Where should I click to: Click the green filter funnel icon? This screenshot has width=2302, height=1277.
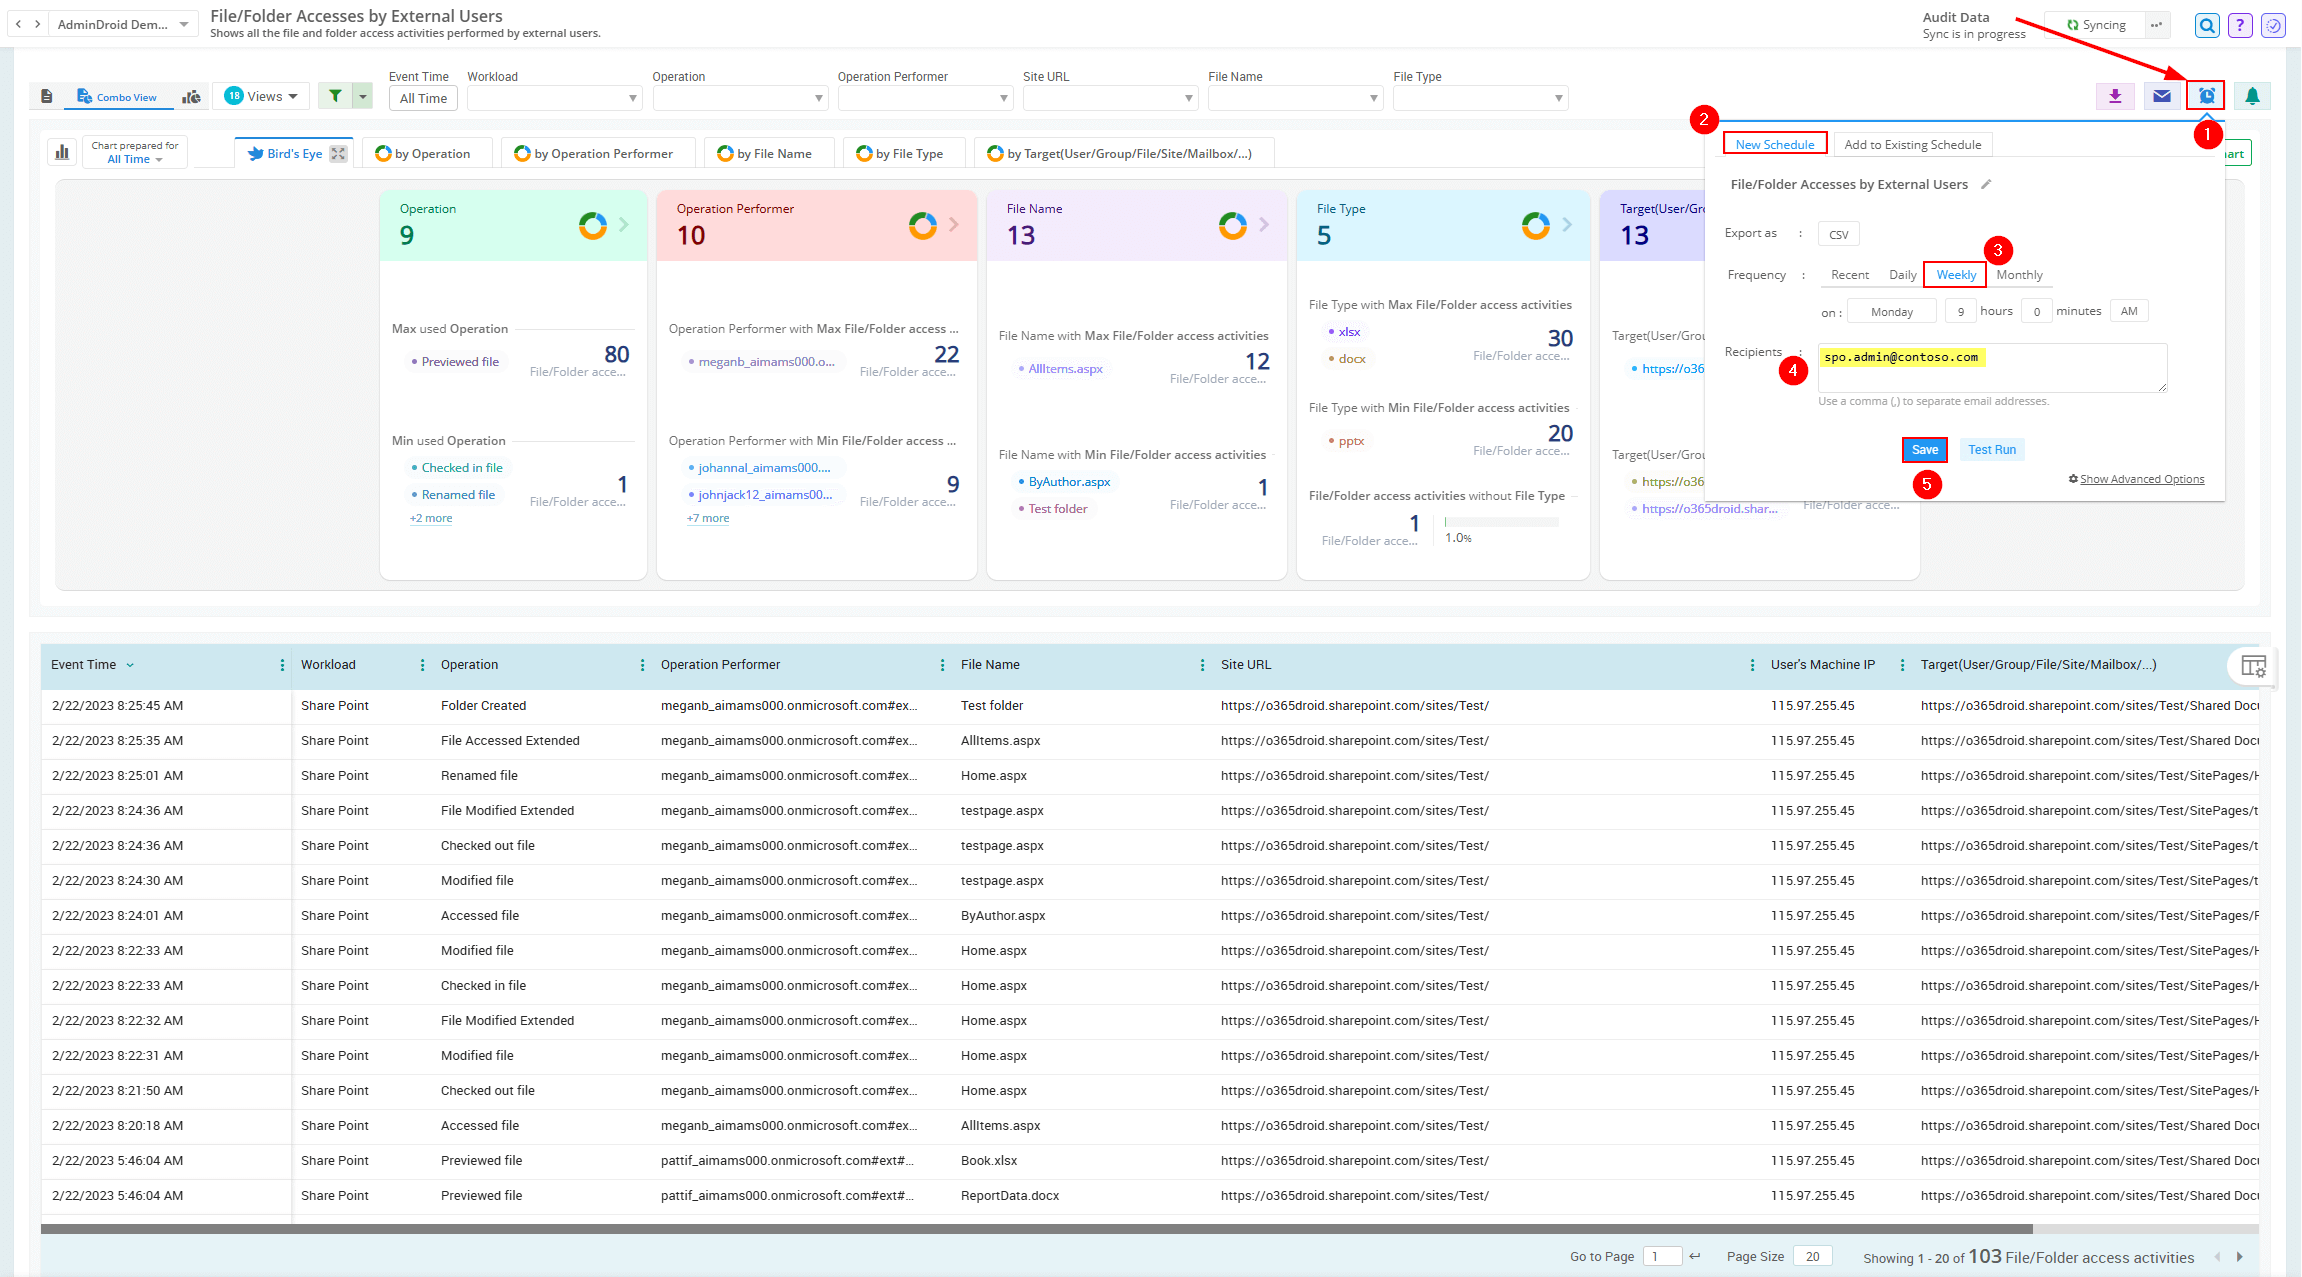[x=334, y=95]
